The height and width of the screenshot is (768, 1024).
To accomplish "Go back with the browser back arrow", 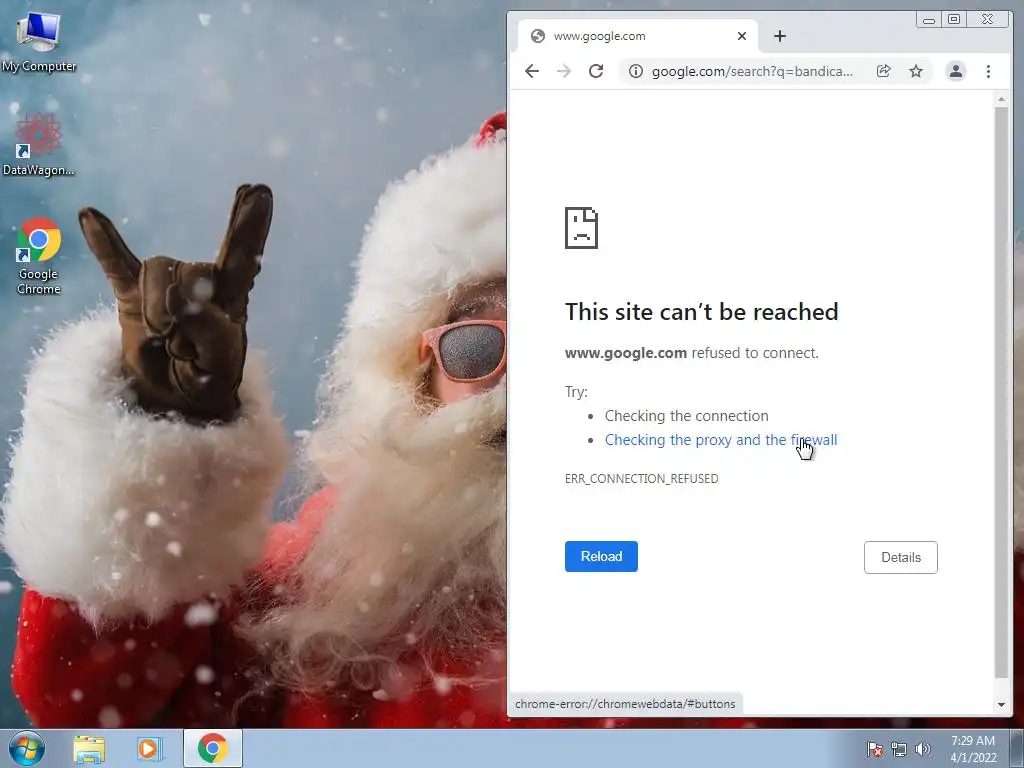I will click(x=532, y=71).
